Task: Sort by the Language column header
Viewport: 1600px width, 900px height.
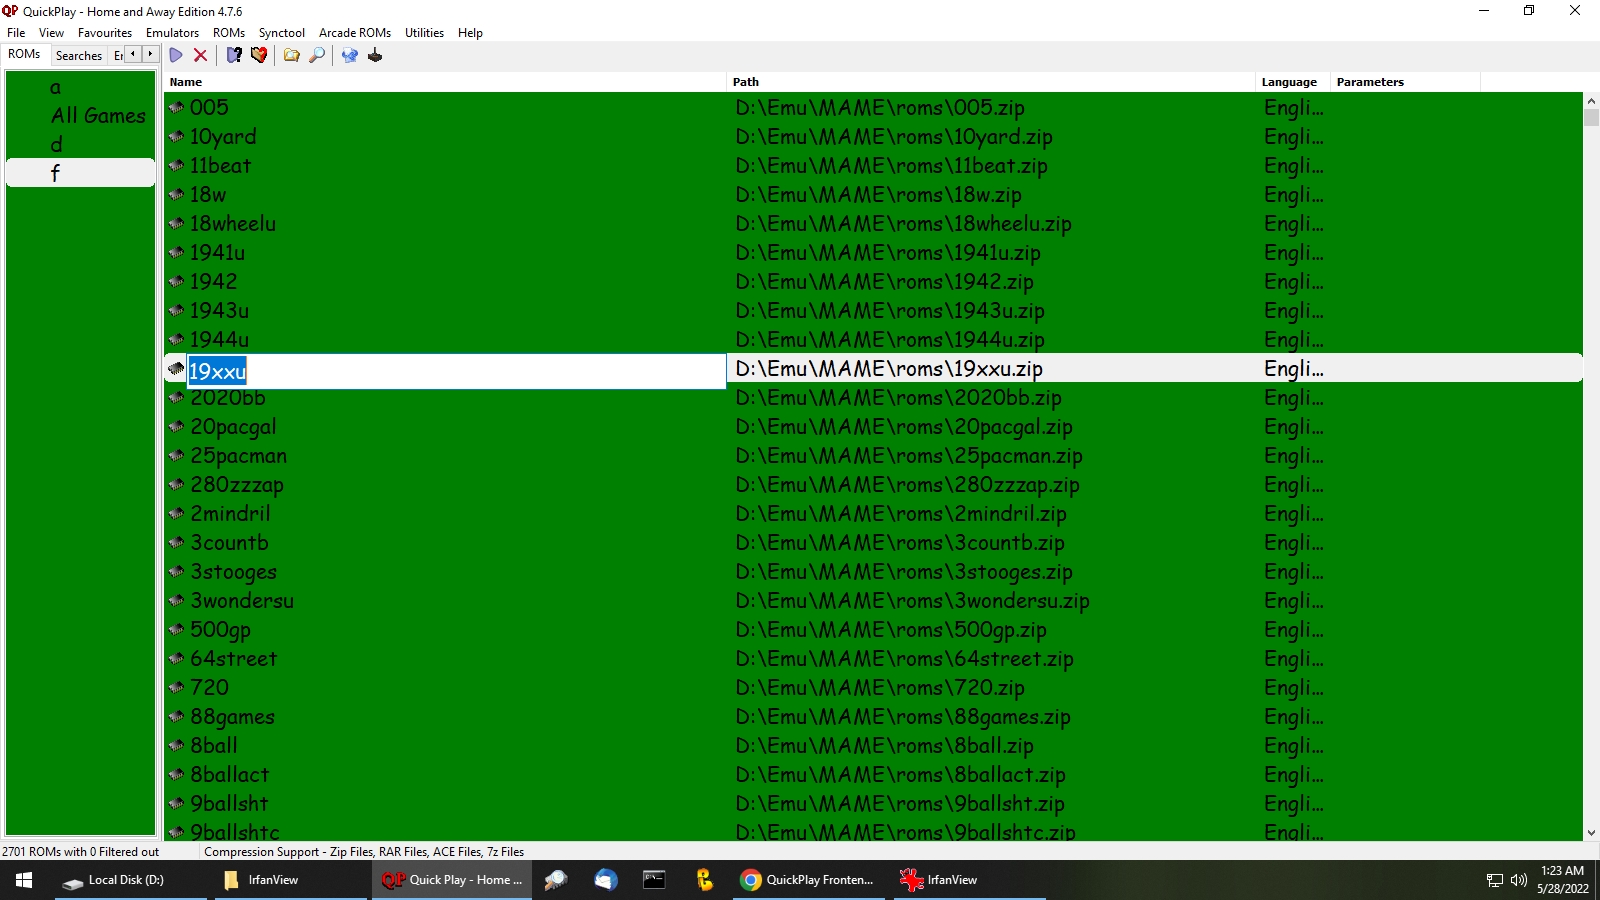Action: [x=1293, y=82]
